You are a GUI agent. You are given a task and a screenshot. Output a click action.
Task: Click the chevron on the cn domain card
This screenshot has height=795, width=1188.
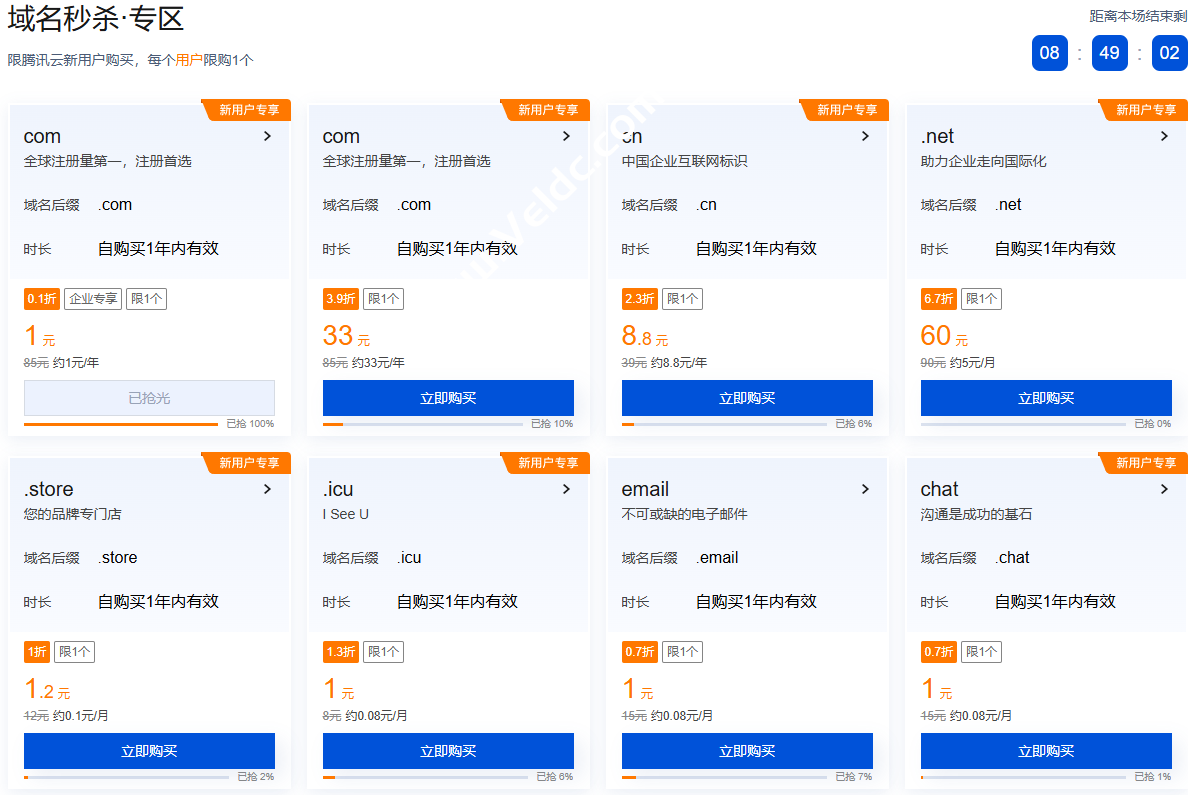tap(865, 136)
